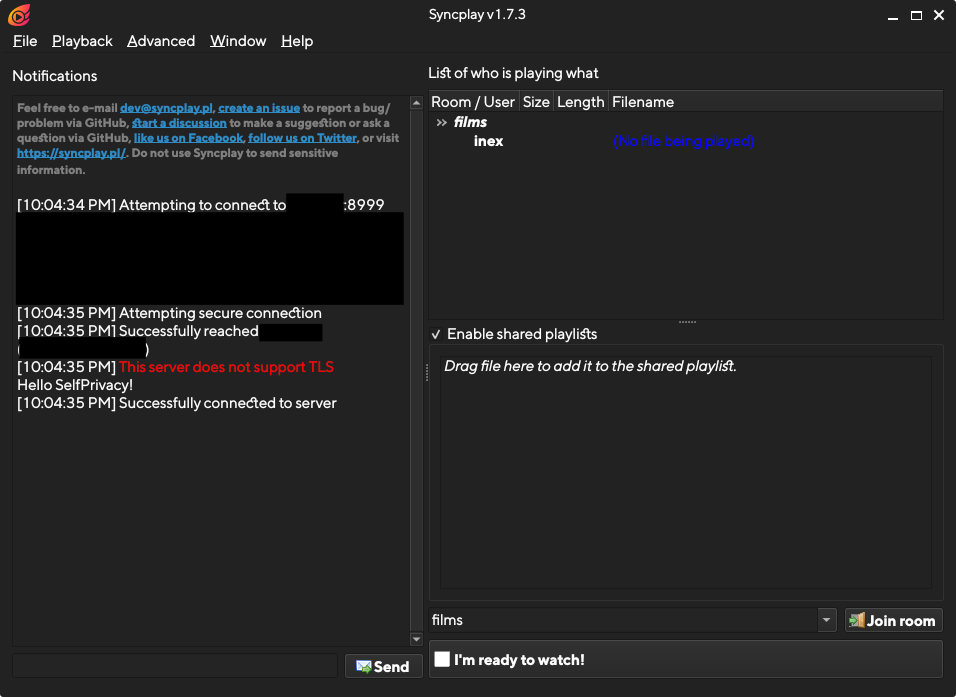The image size is (956, 697).
Task: Click the shared playlist drop area
Action: pos(686,473)
